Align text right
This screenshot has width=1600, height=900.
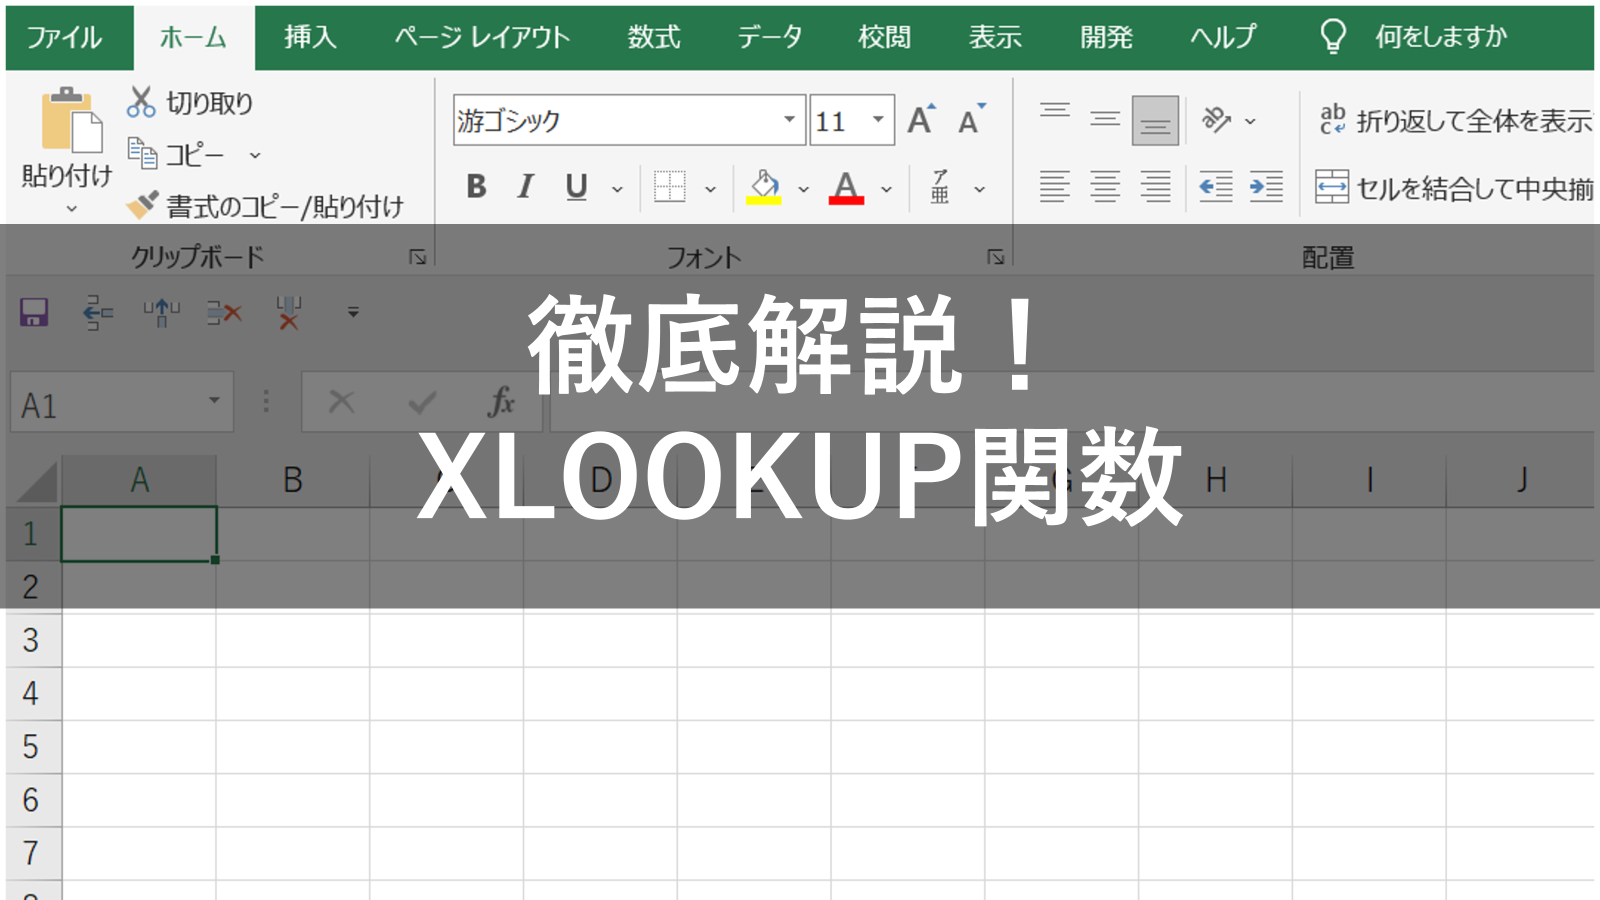(1155, 187)
